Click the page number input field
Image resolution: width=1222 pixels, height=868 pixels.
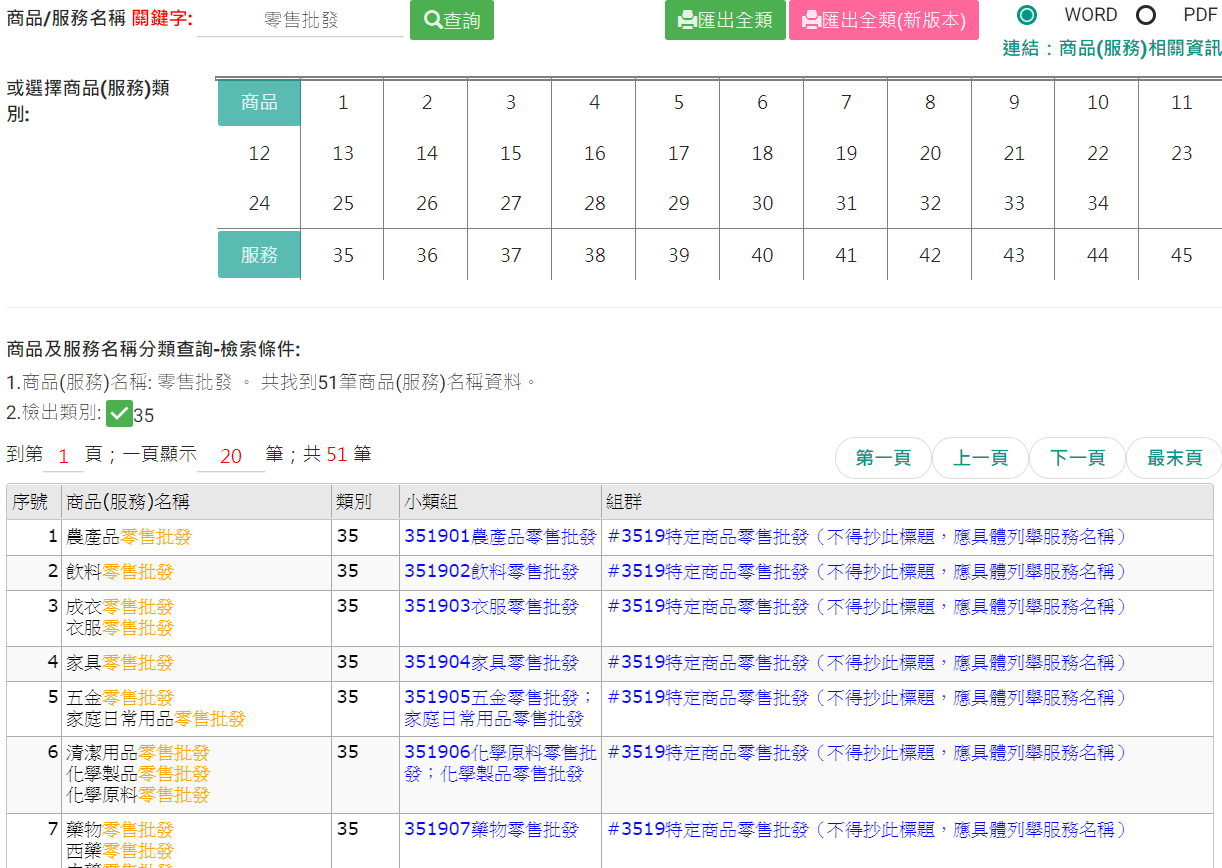[64, 456]
